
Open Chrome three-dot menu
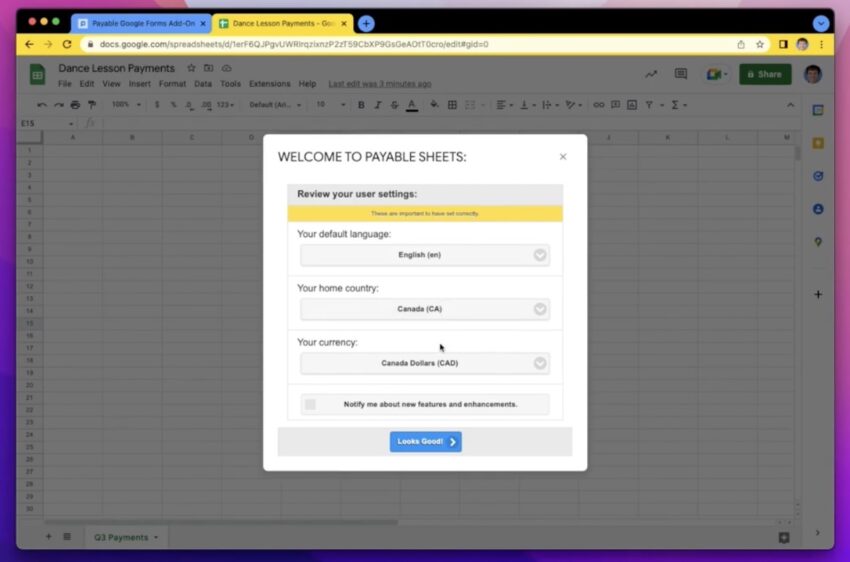click(x=821, y=44)
